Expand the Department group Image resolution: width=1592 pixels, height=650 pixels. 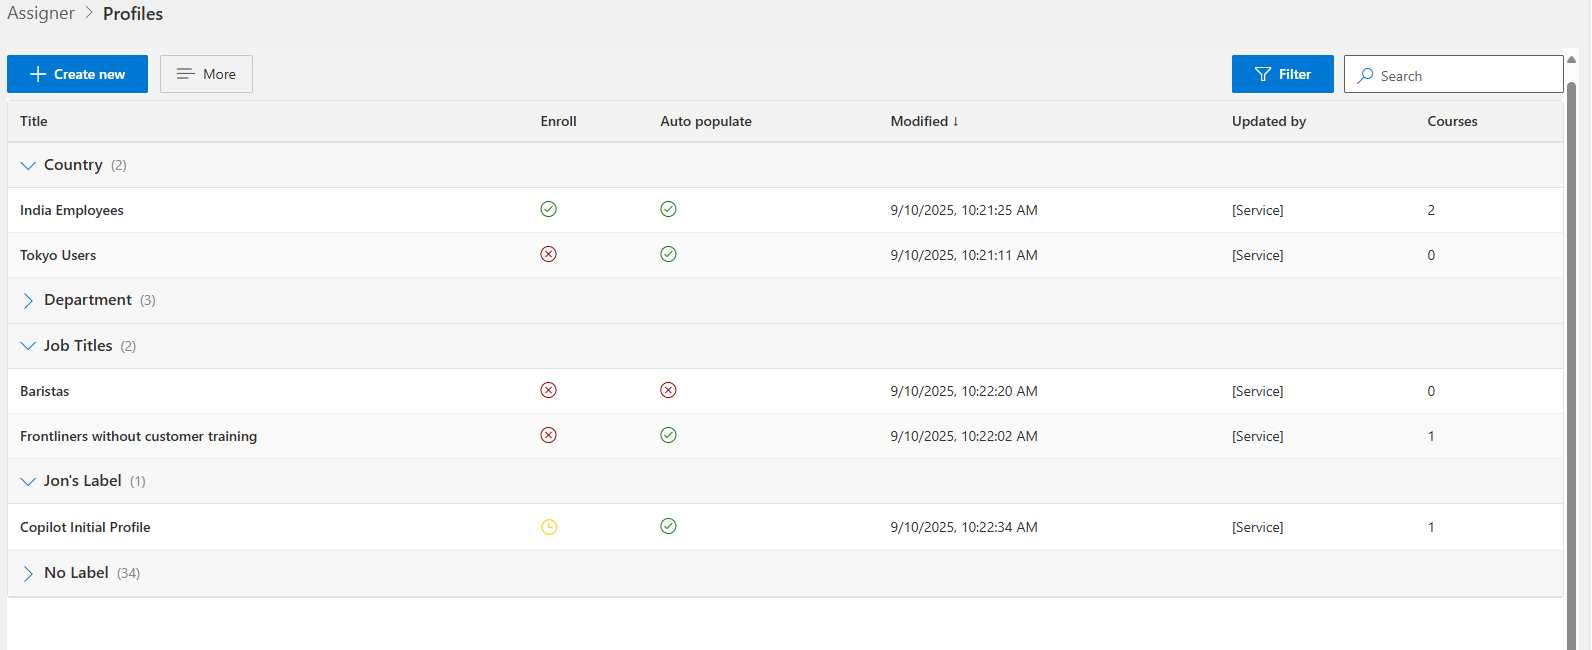point(28,300)
